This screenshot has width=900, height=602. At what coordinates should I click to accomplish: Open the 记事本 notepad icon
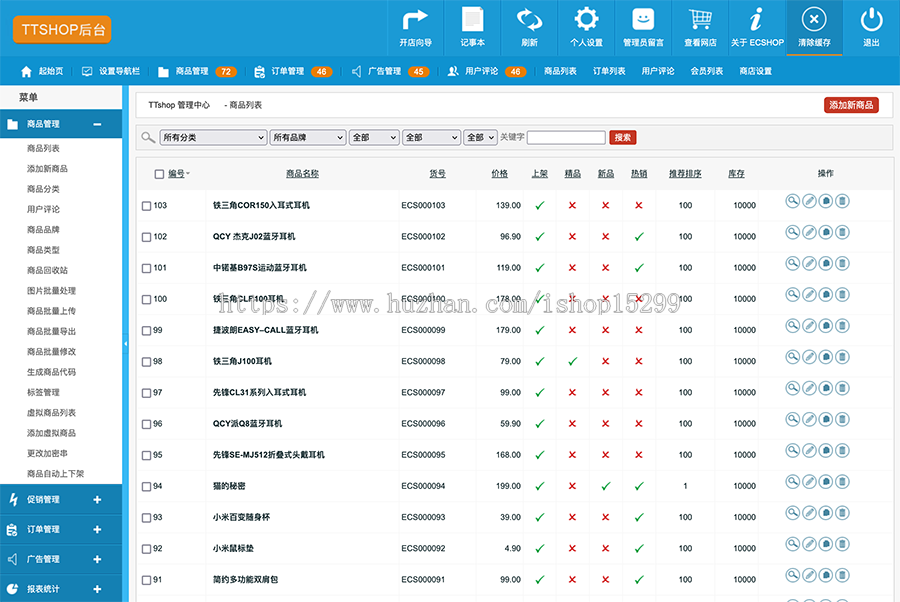click(472, 28)
